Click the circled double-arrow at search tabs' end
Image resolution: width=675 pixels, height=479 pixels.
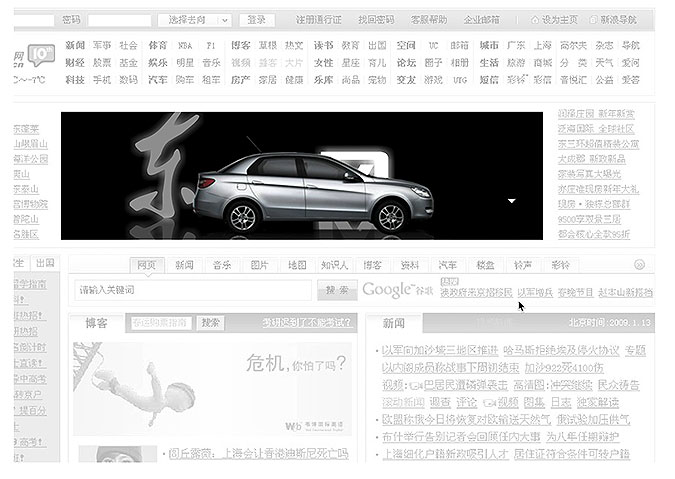pyautogui.click(x=639, y=265)
